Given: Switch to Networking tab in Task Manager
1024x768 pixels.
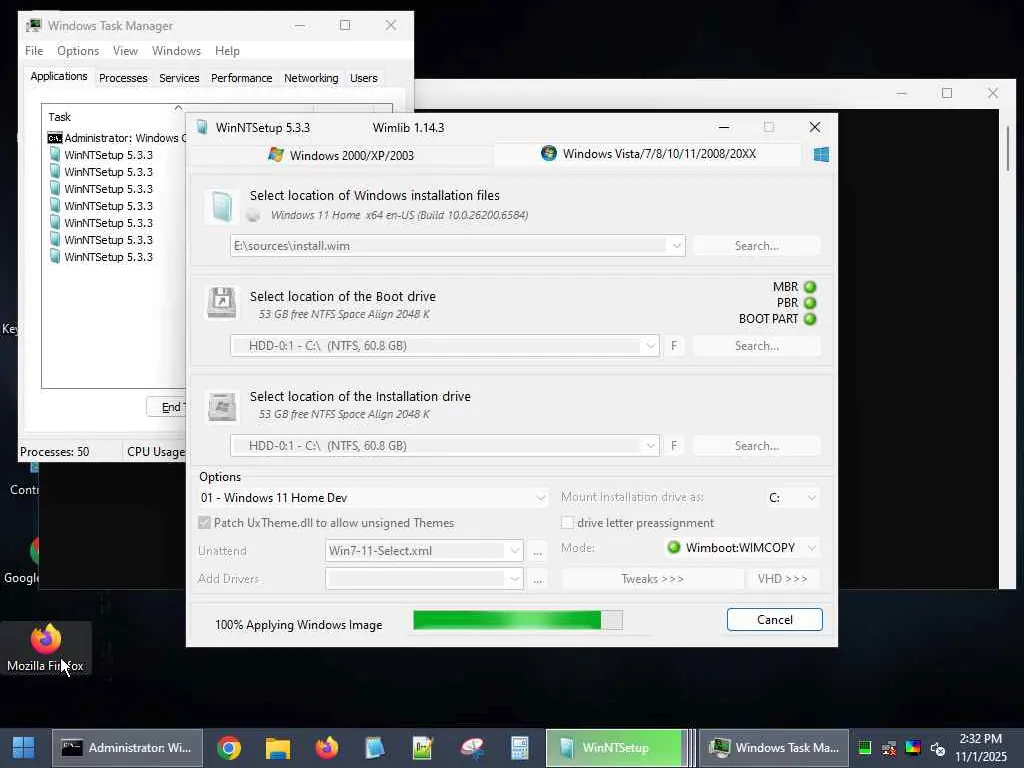Looking at the screenshot, I should click(x=311, y=78).
